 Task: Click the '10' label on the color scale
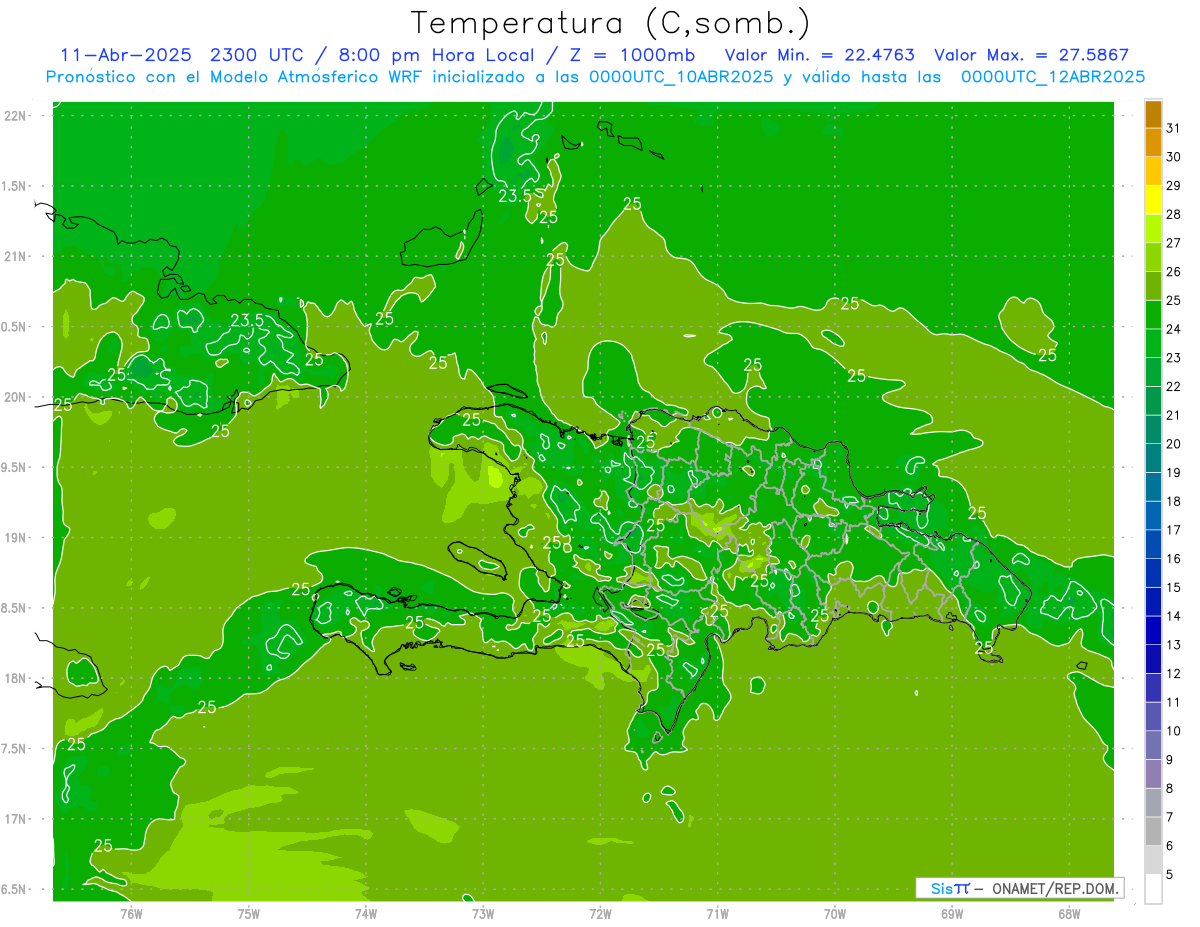1174,731
